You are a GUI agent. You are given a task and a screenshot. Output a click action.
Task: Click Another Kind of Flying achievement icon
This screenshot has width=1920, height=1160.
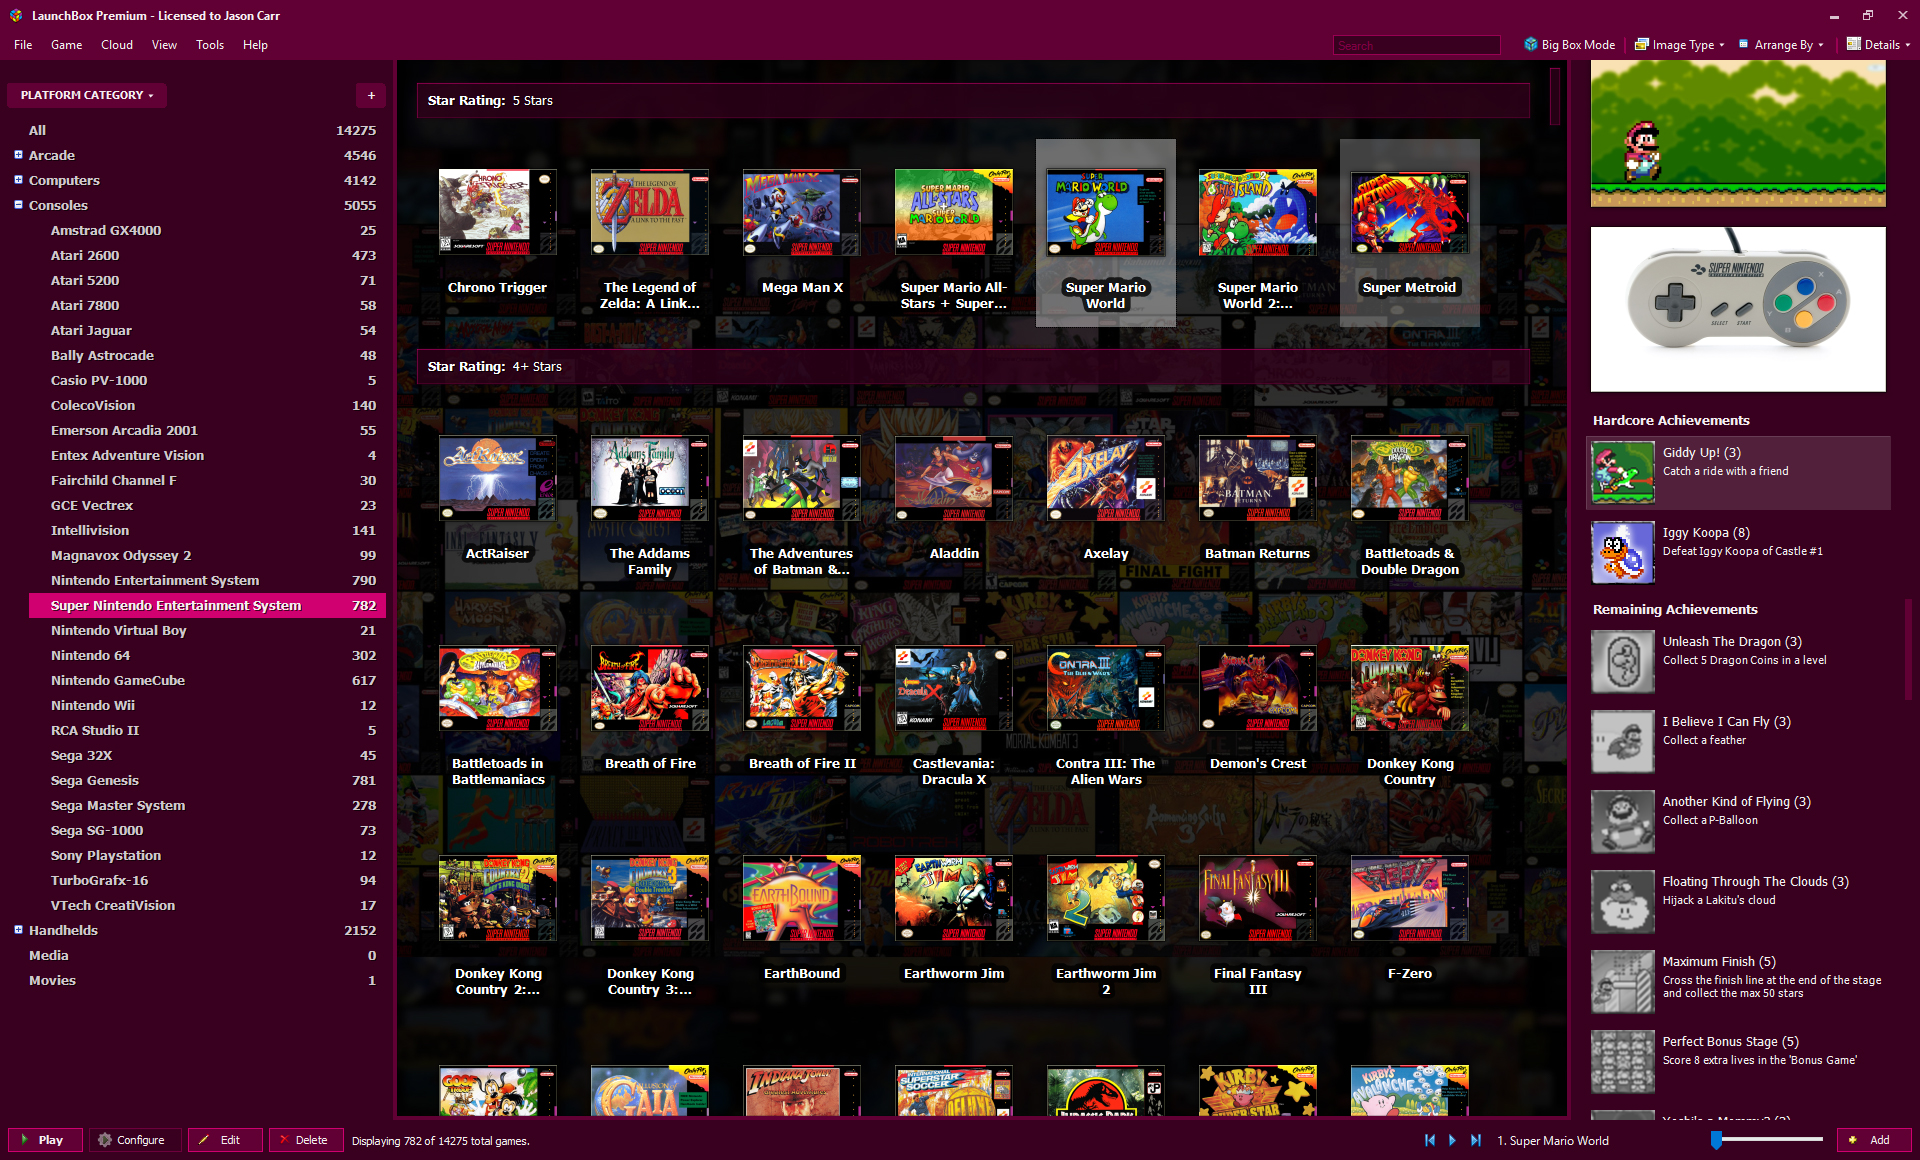pos(1623,821)
